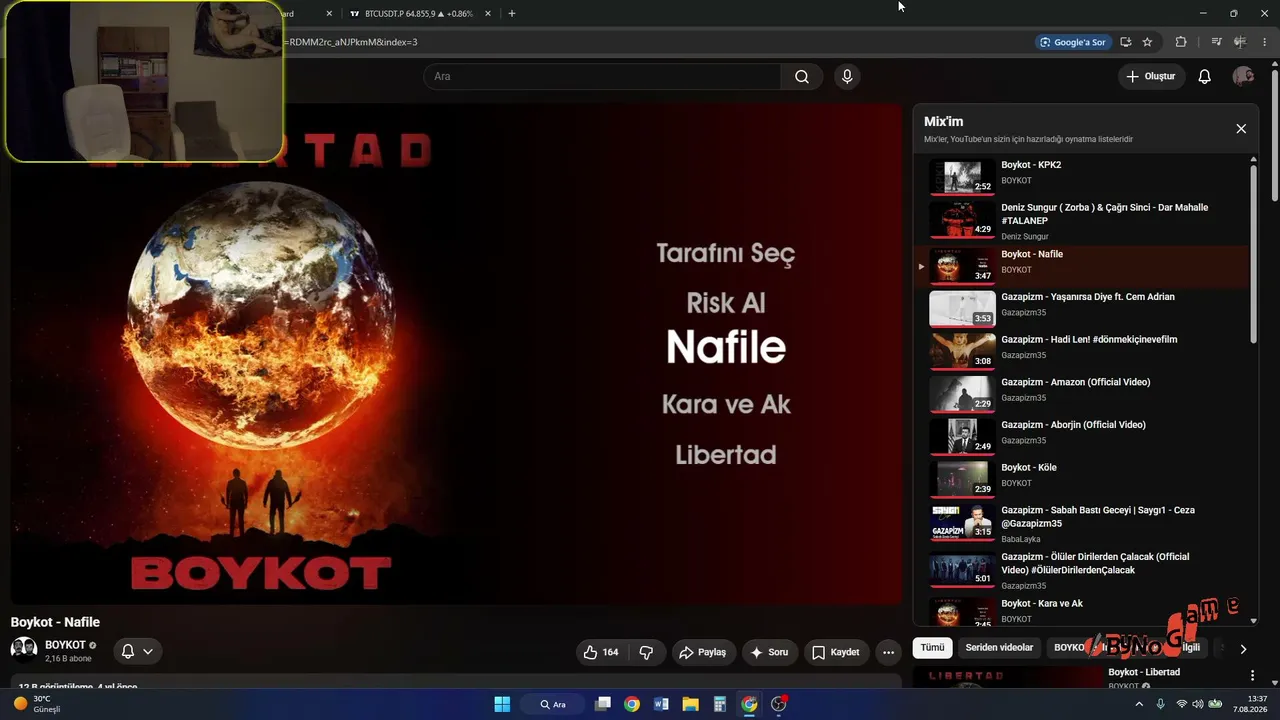The height and width of the screenshot is (720, 1280).
Task: Click the install app icon in address bar
Action: [1125, 42]
